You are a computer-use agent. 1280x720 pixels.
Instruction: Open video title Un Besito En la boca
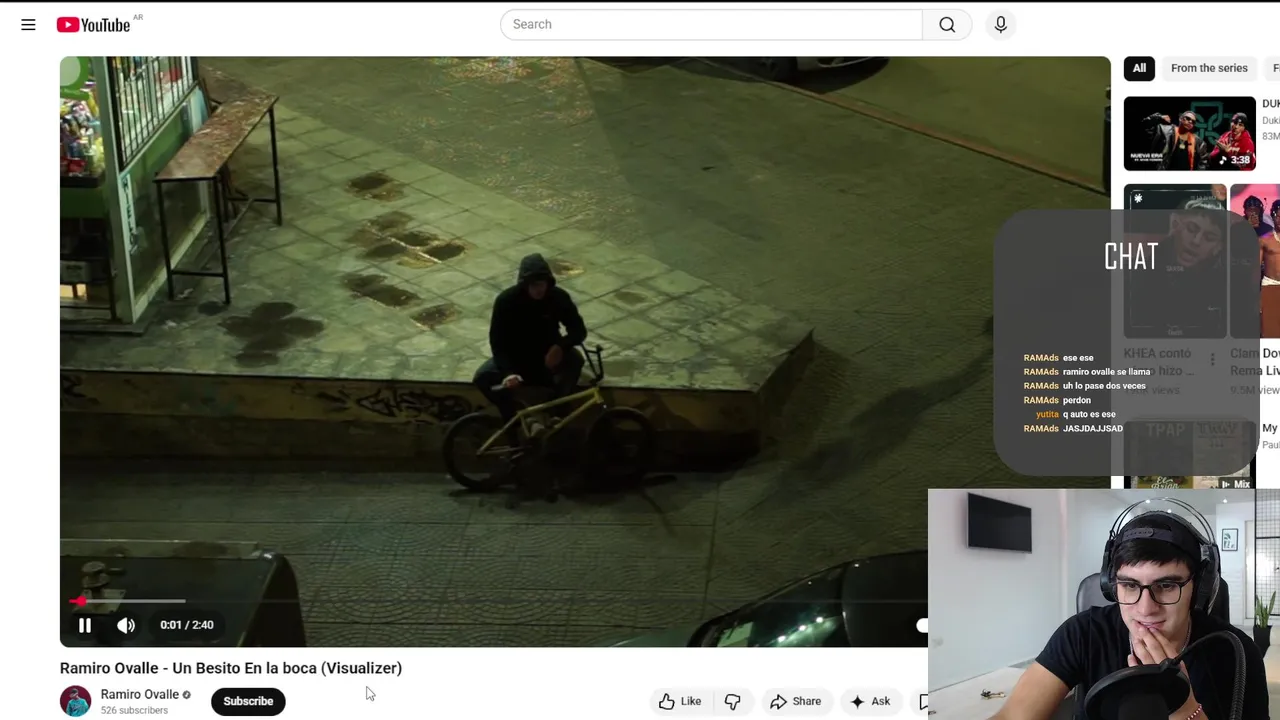pyautogui.click(x=231, y=668)
